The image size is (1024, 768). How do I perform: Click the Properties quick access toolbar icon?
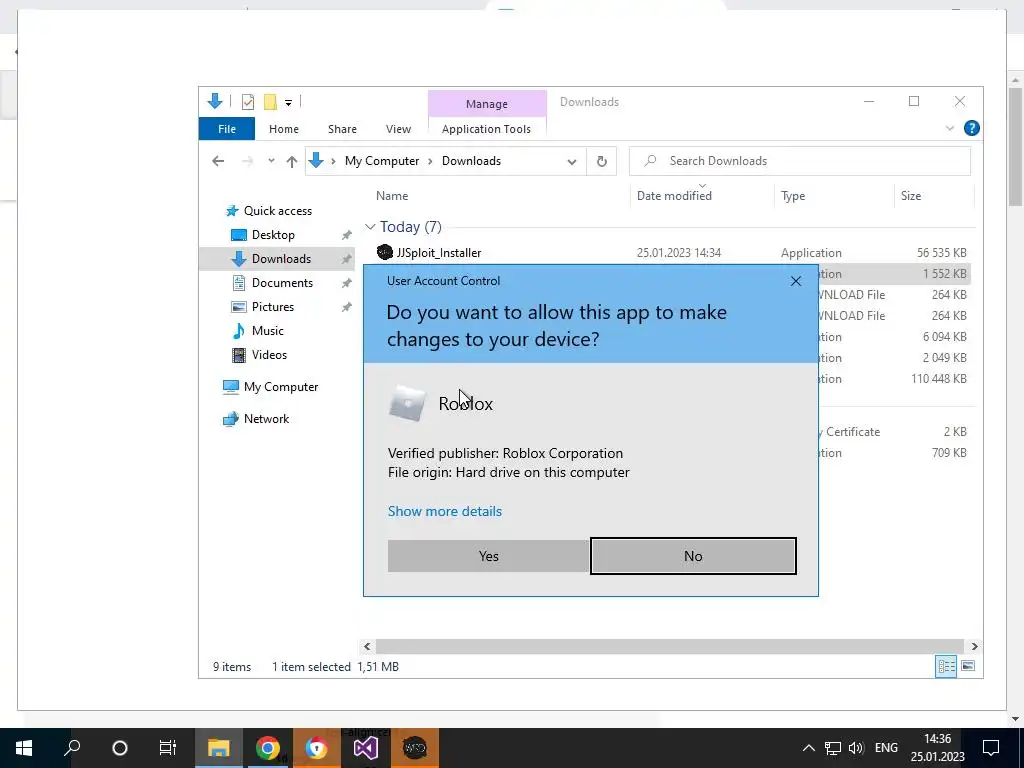coord(248,102)
